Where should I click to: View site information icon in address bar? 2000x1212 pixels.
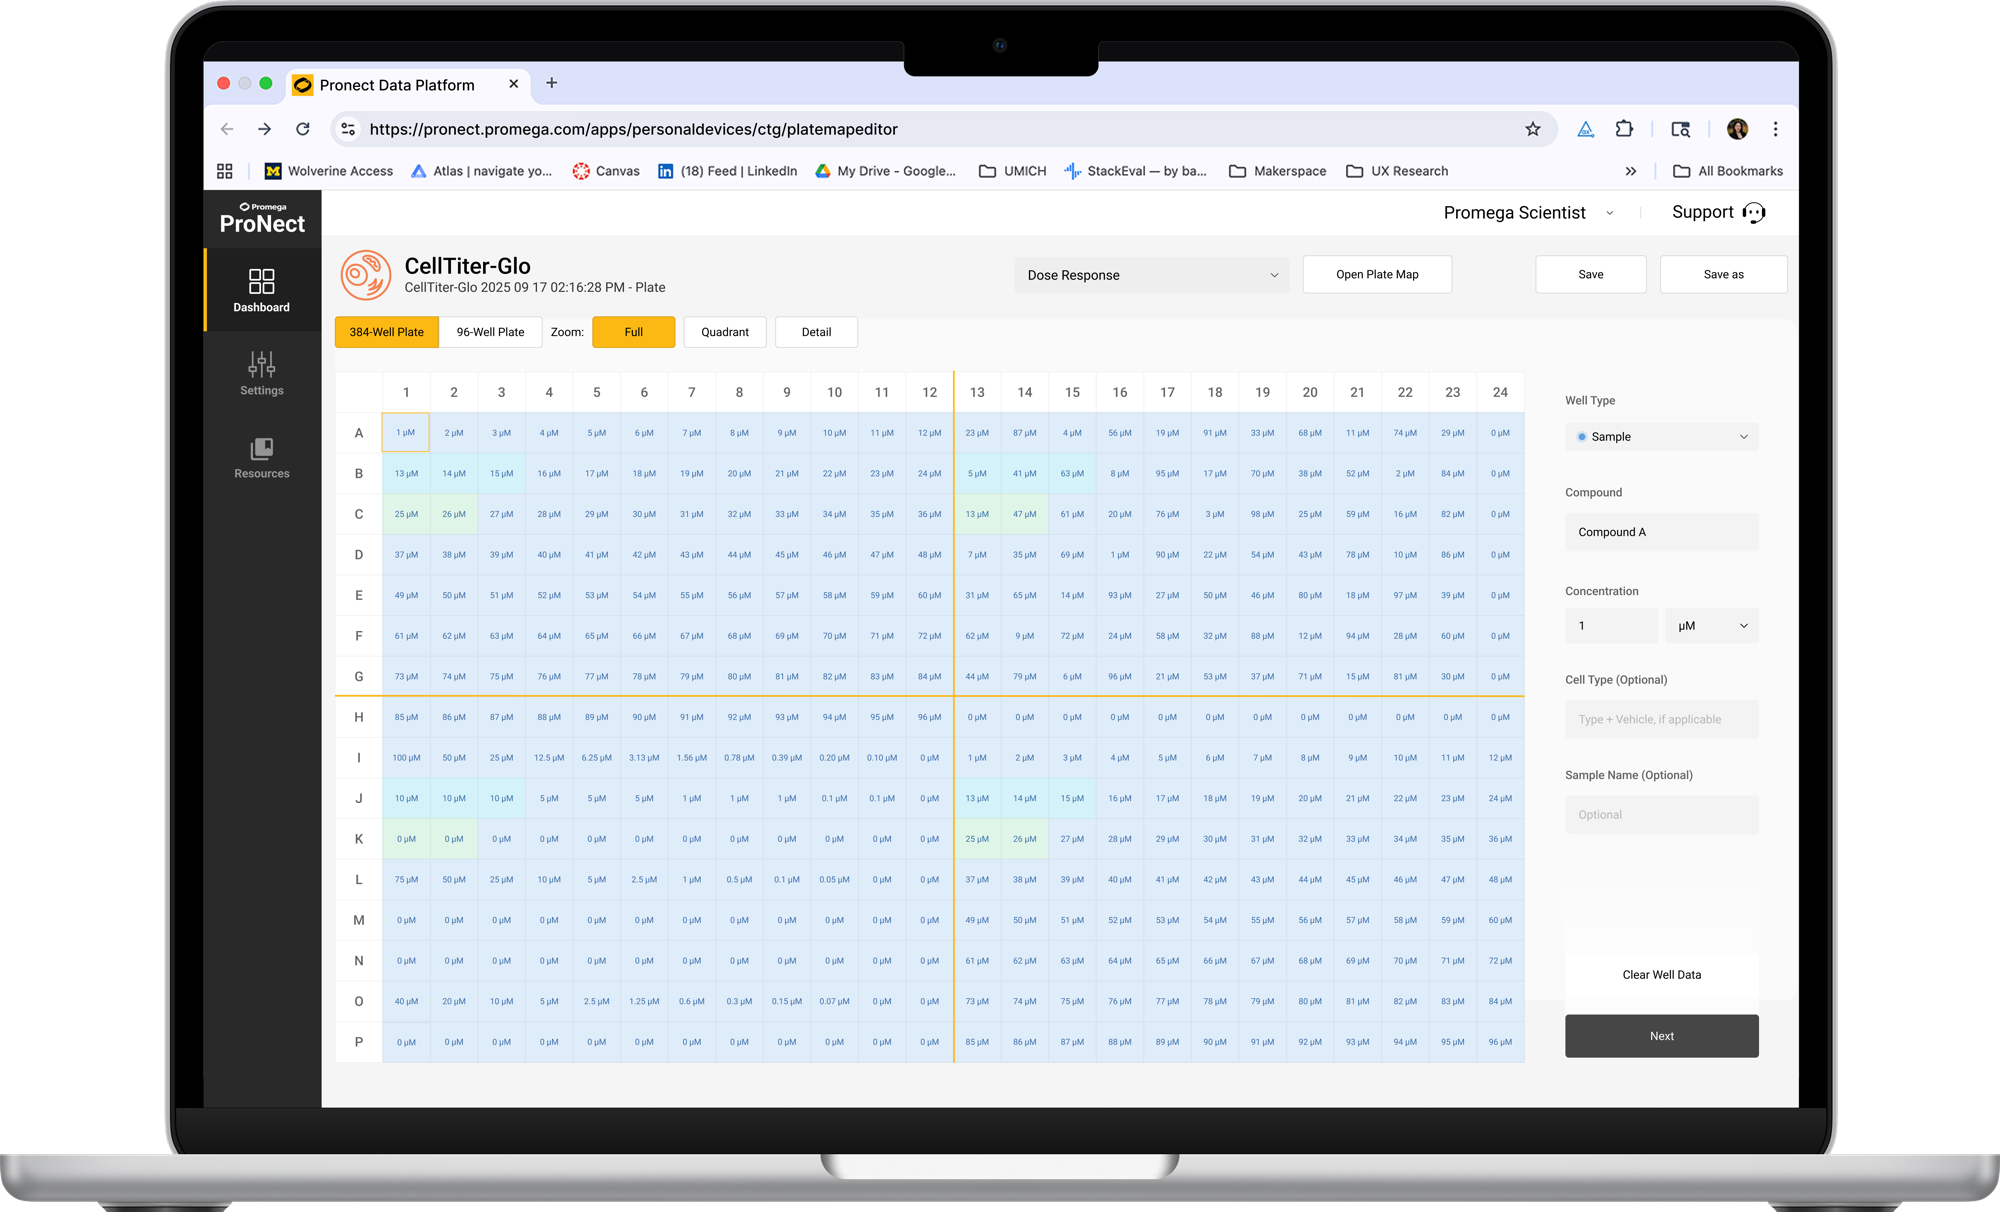[348, 129]
